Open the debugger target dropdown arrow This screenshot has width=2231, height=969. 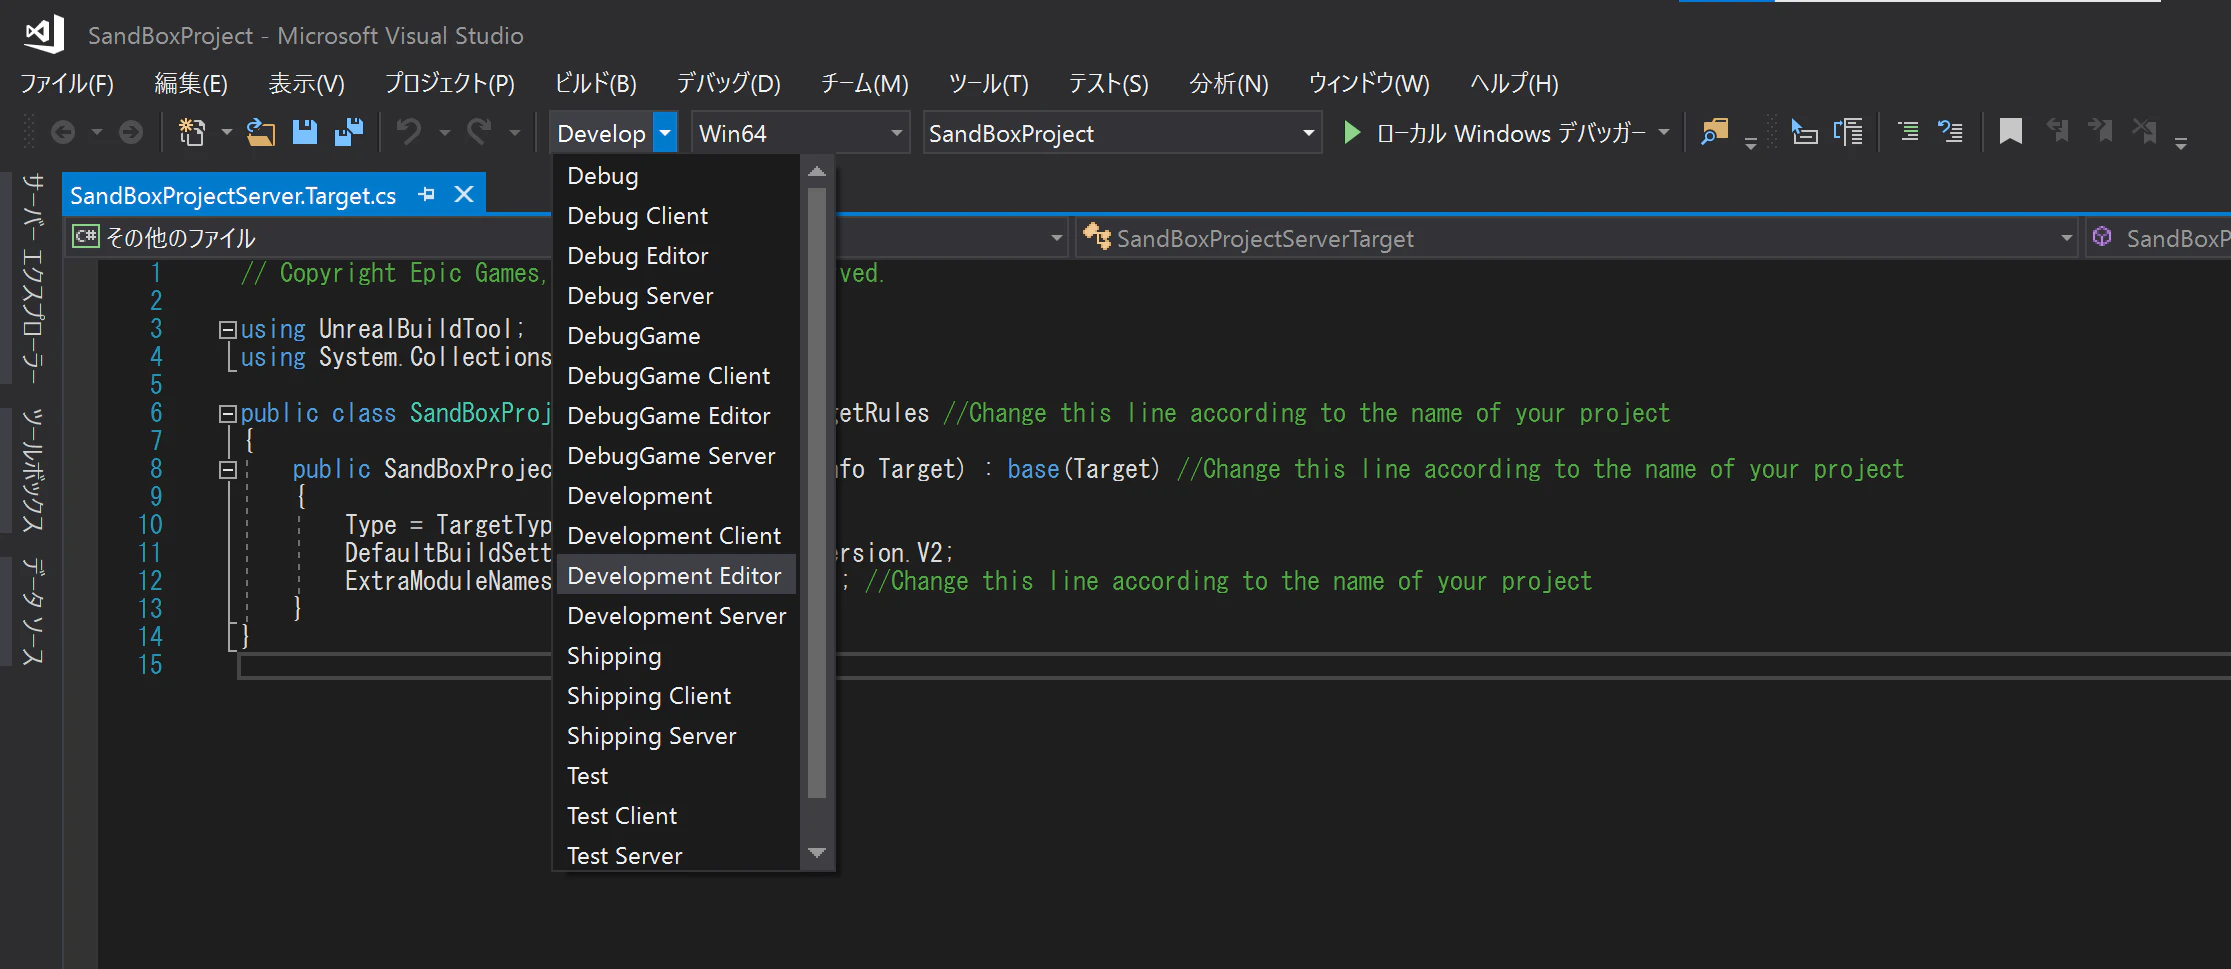pos(1664,132)
